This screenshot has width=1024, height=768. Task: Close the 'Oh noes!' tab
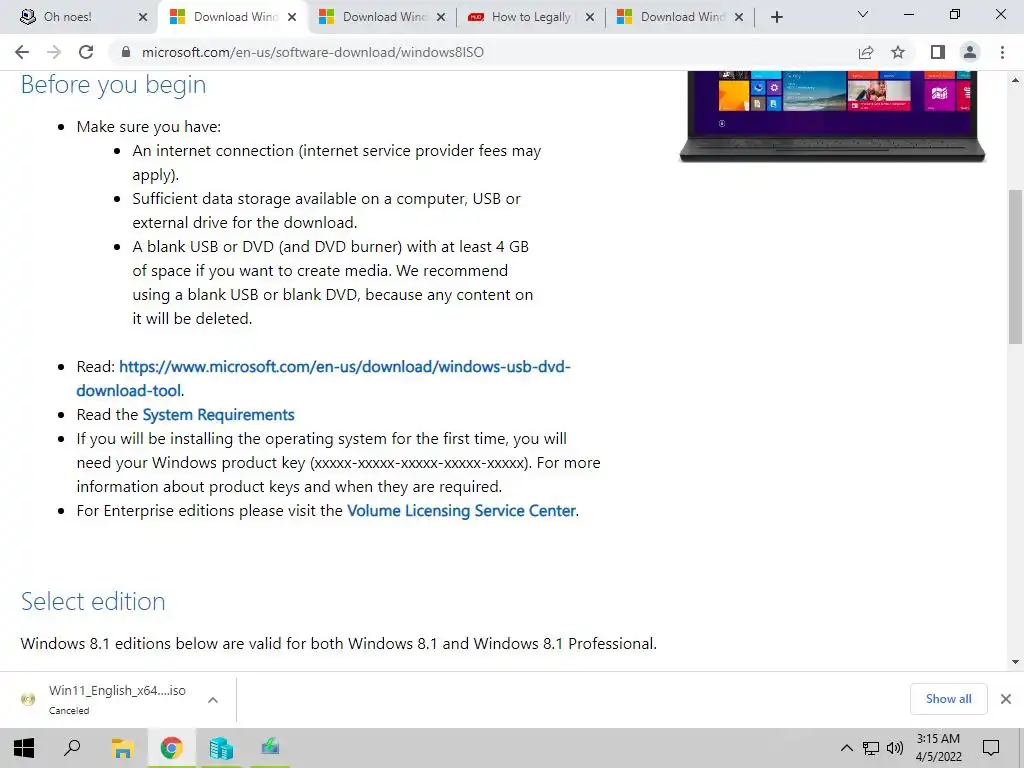pyautogui.click(x=143, y=17)
